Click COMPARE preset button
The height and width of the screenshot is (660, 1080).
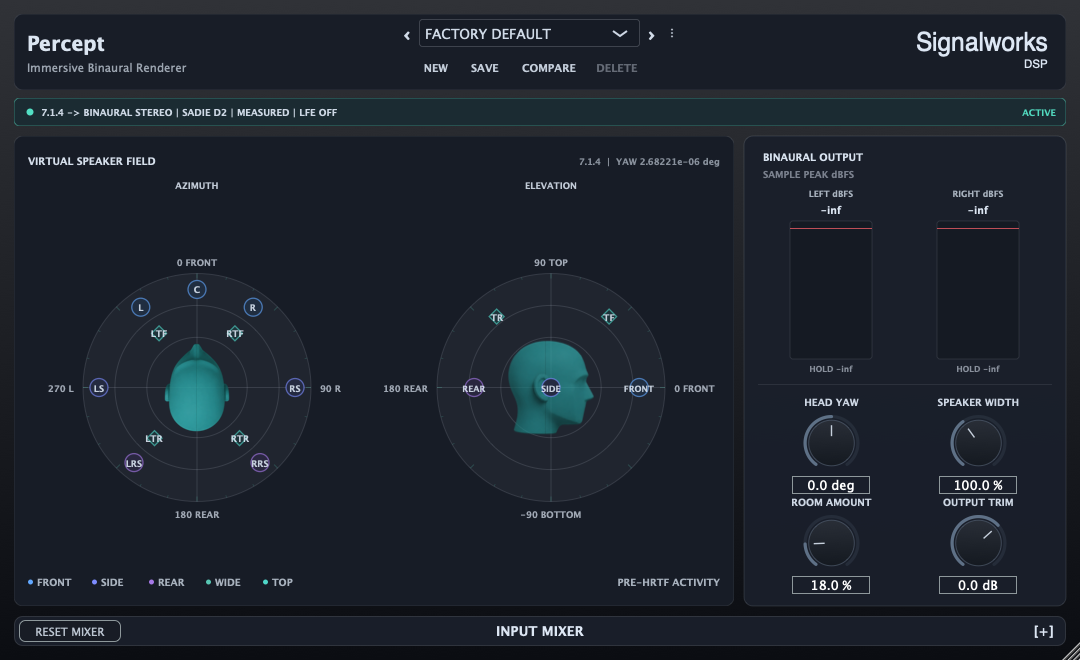(x=548, y=68)
